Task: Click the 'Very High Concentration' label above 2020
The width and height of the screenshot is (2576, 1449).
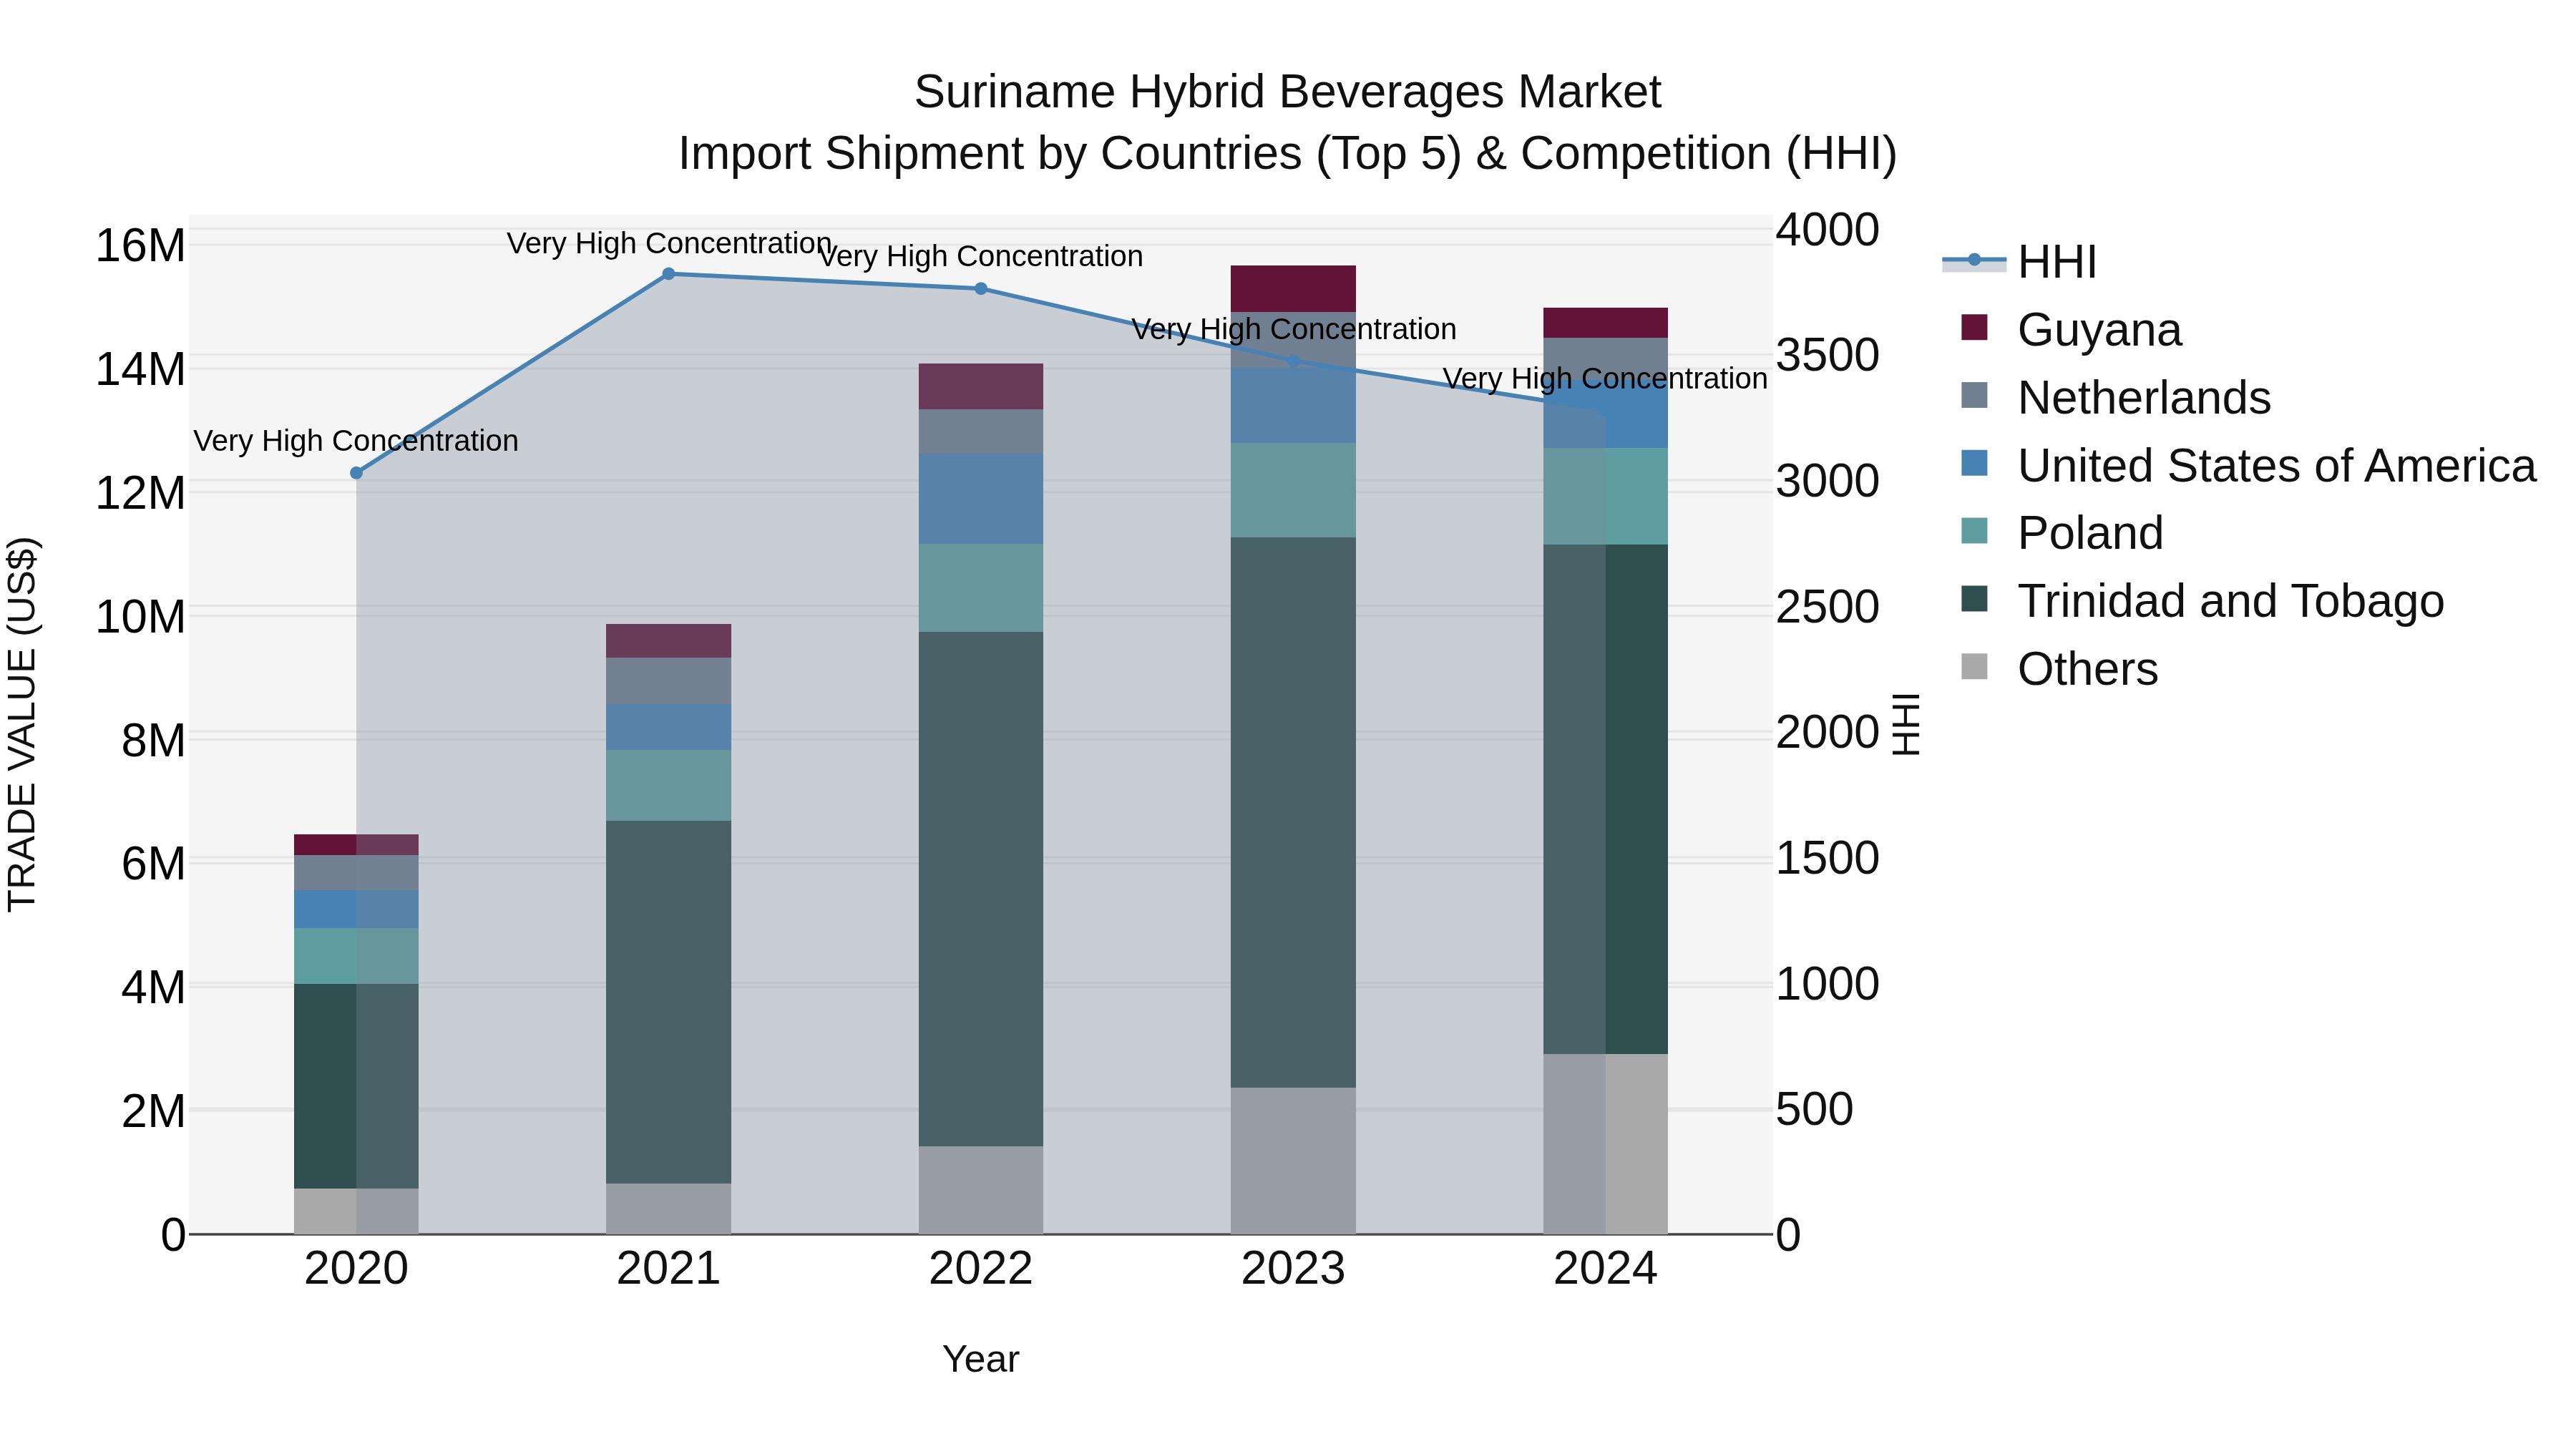Action: (356, 441)
